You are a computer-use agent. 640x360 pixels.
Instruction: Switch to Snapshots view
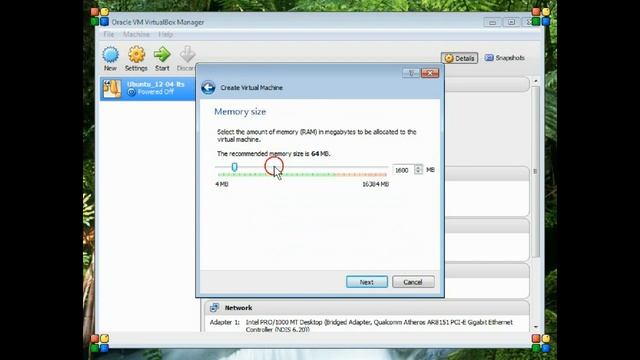coord(504,58)
